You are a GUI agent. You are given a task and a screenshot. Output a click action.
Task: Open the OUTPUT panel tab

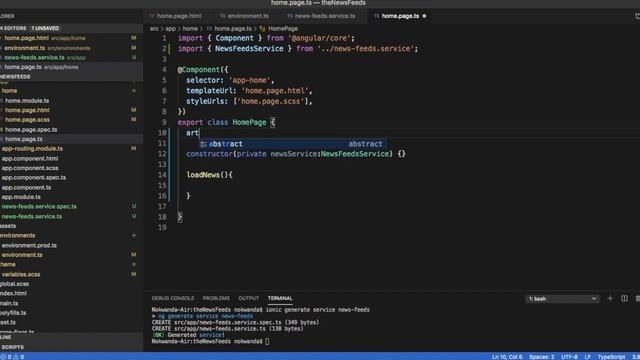click(x=249, y=298)
